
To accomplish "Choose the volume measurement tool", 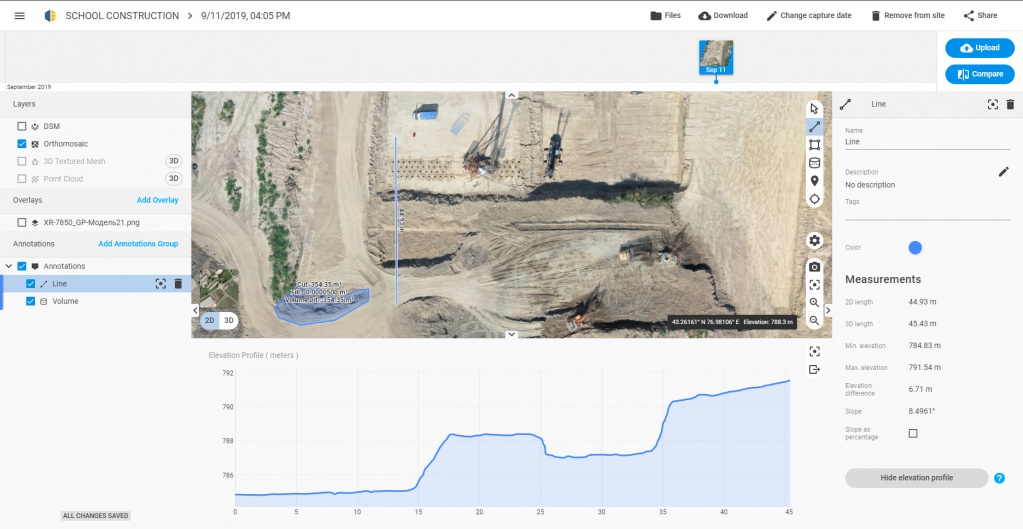I will coord(814,163).
